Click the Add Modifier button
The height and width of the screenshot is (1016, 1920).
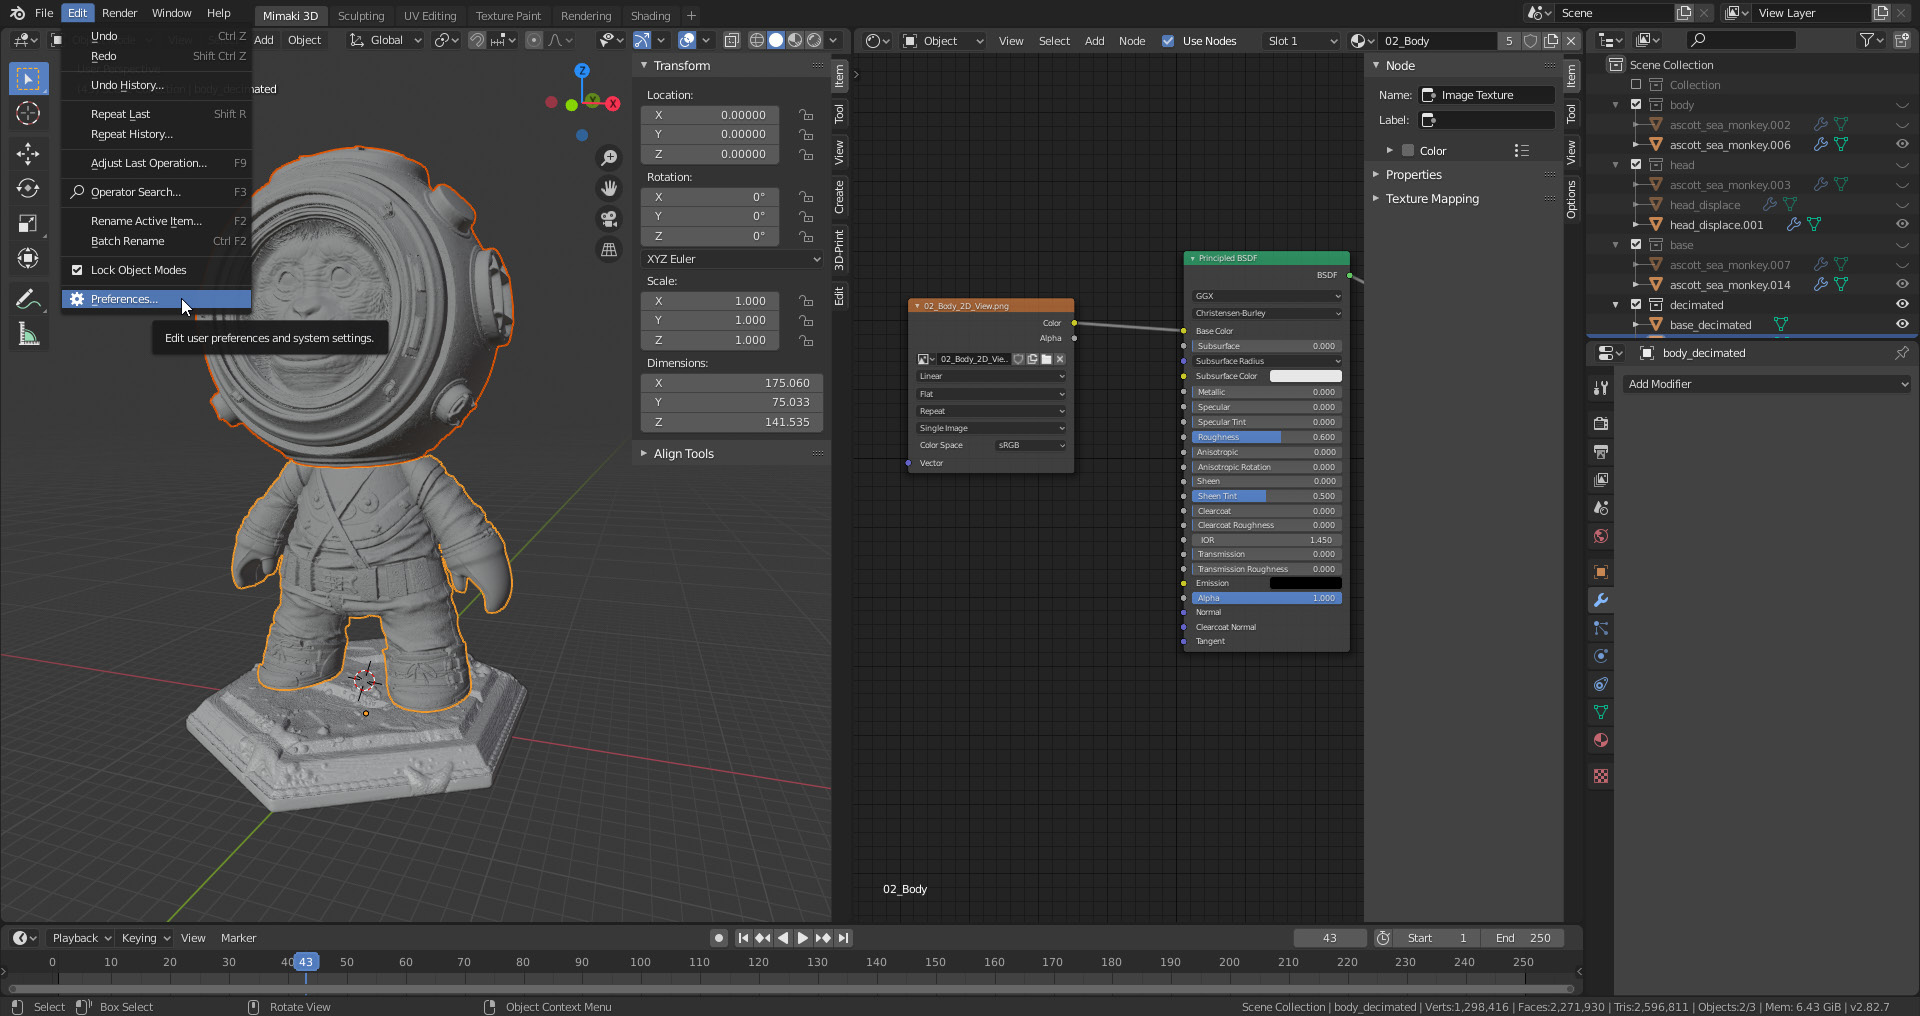point(1766,384)
